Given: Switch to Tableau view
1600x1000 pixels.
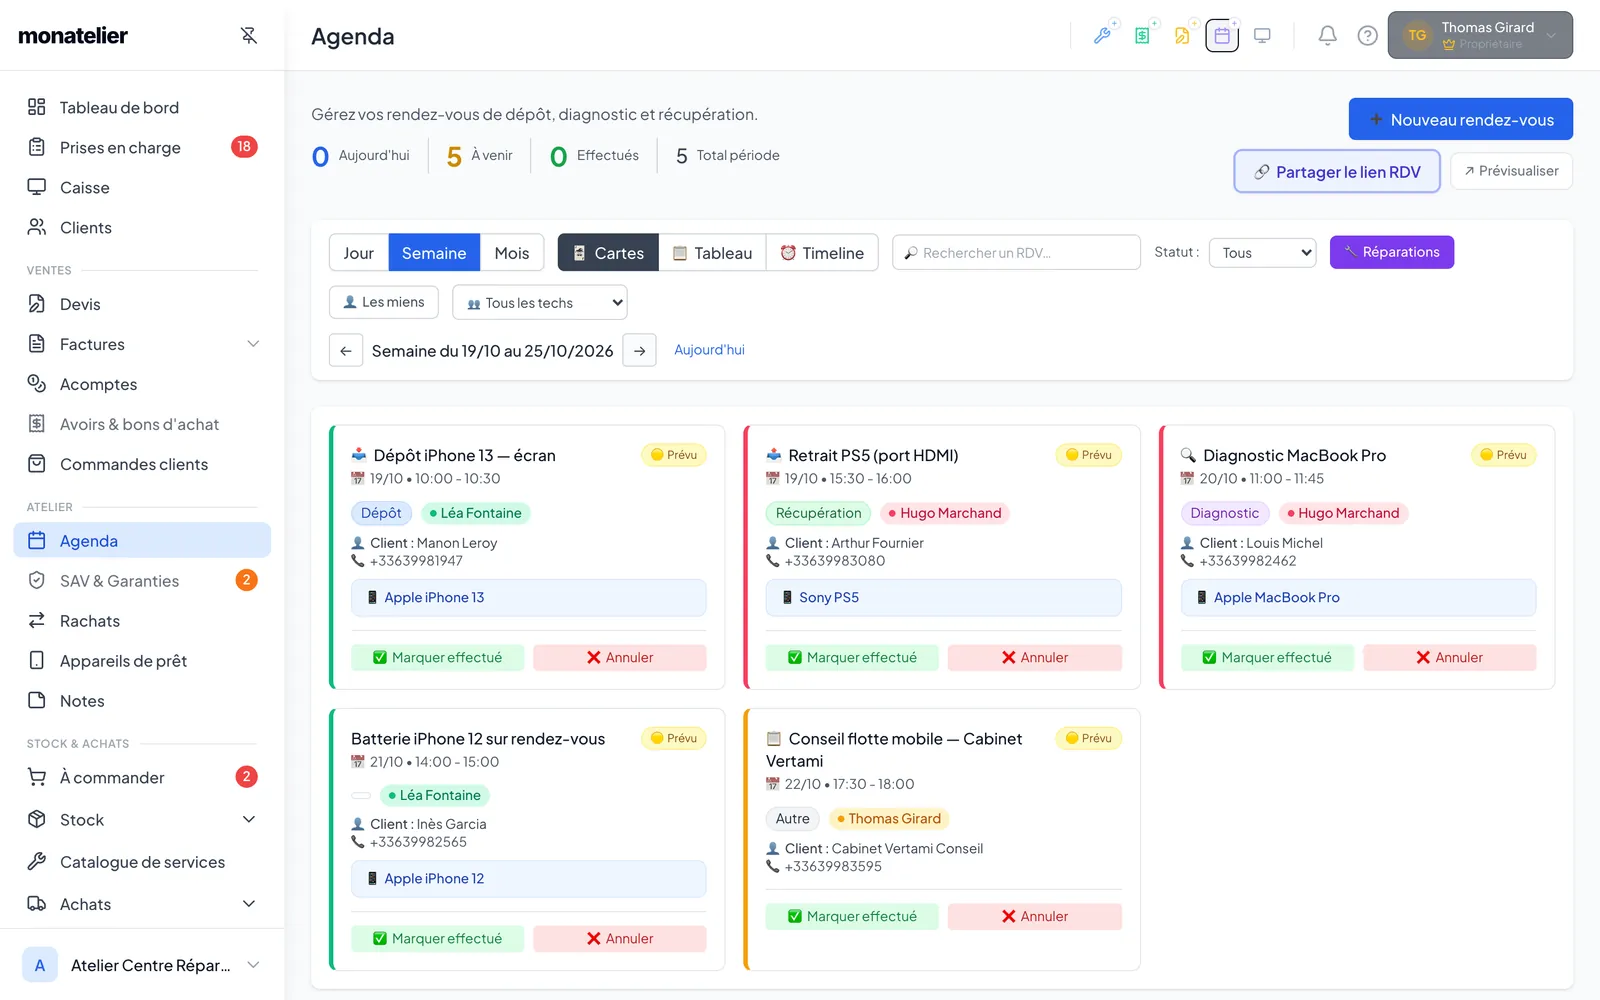Looking at the screenshot, I should (712, 253).
